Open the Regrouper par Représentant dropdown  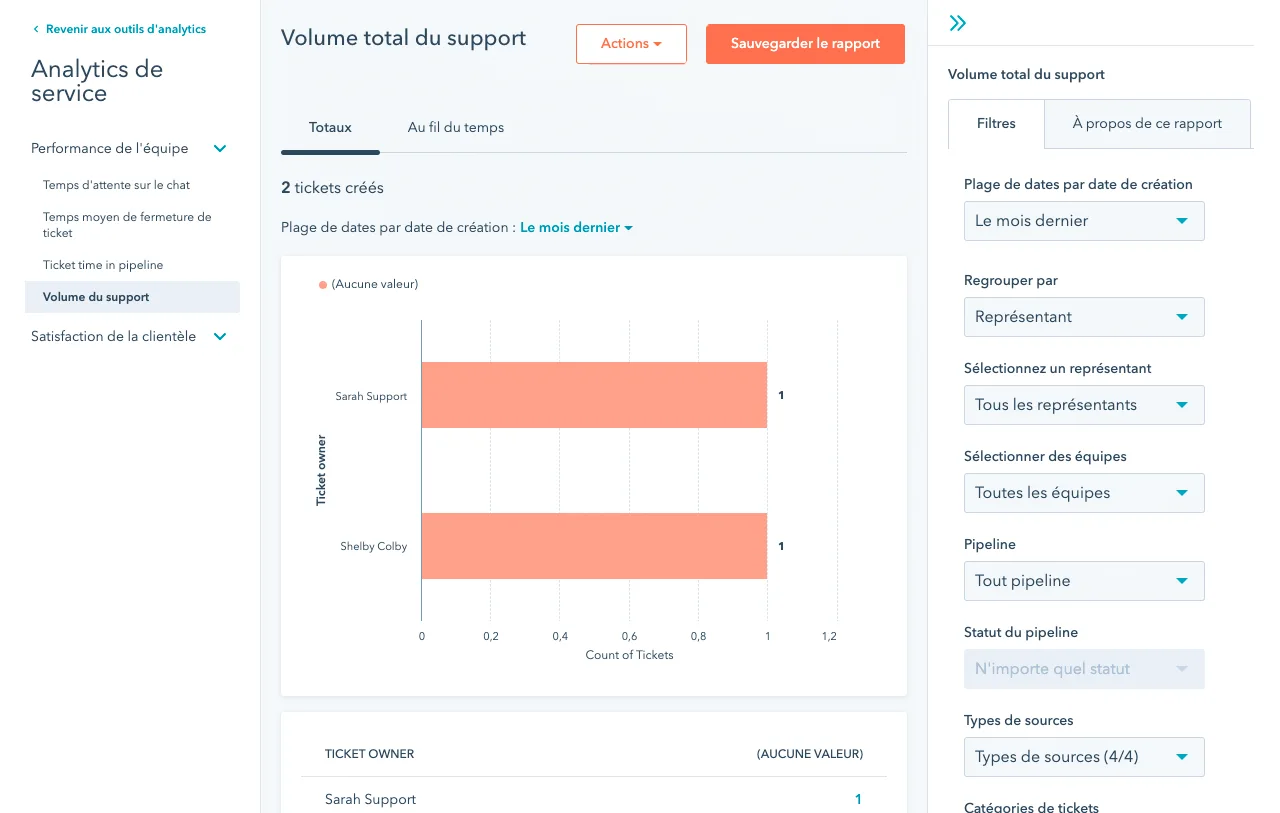pos(1083,317)
